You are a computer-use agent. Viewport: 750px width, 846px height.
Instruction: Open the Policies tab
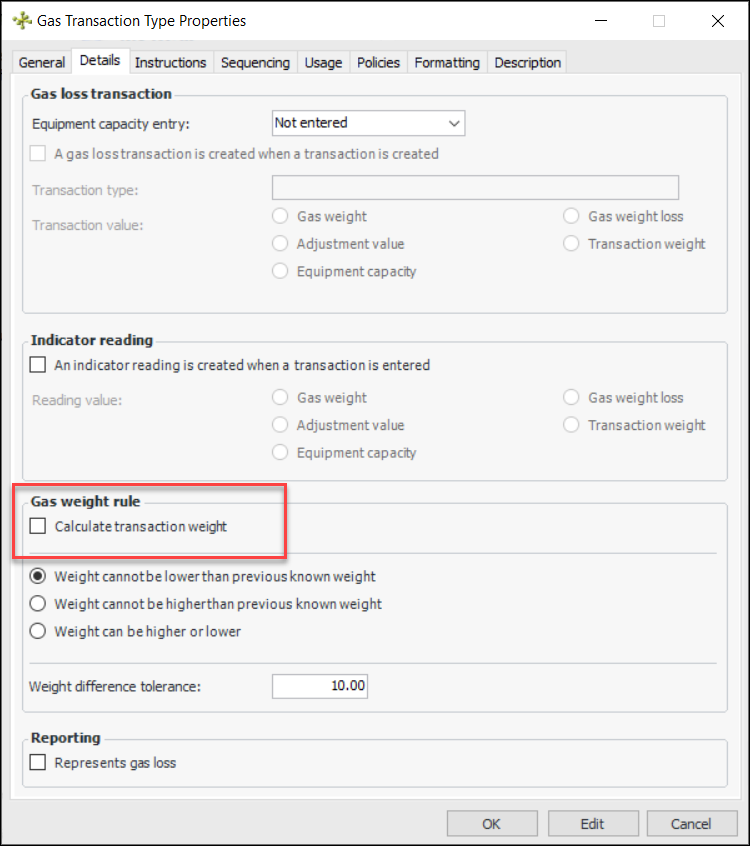coord(378,62)
